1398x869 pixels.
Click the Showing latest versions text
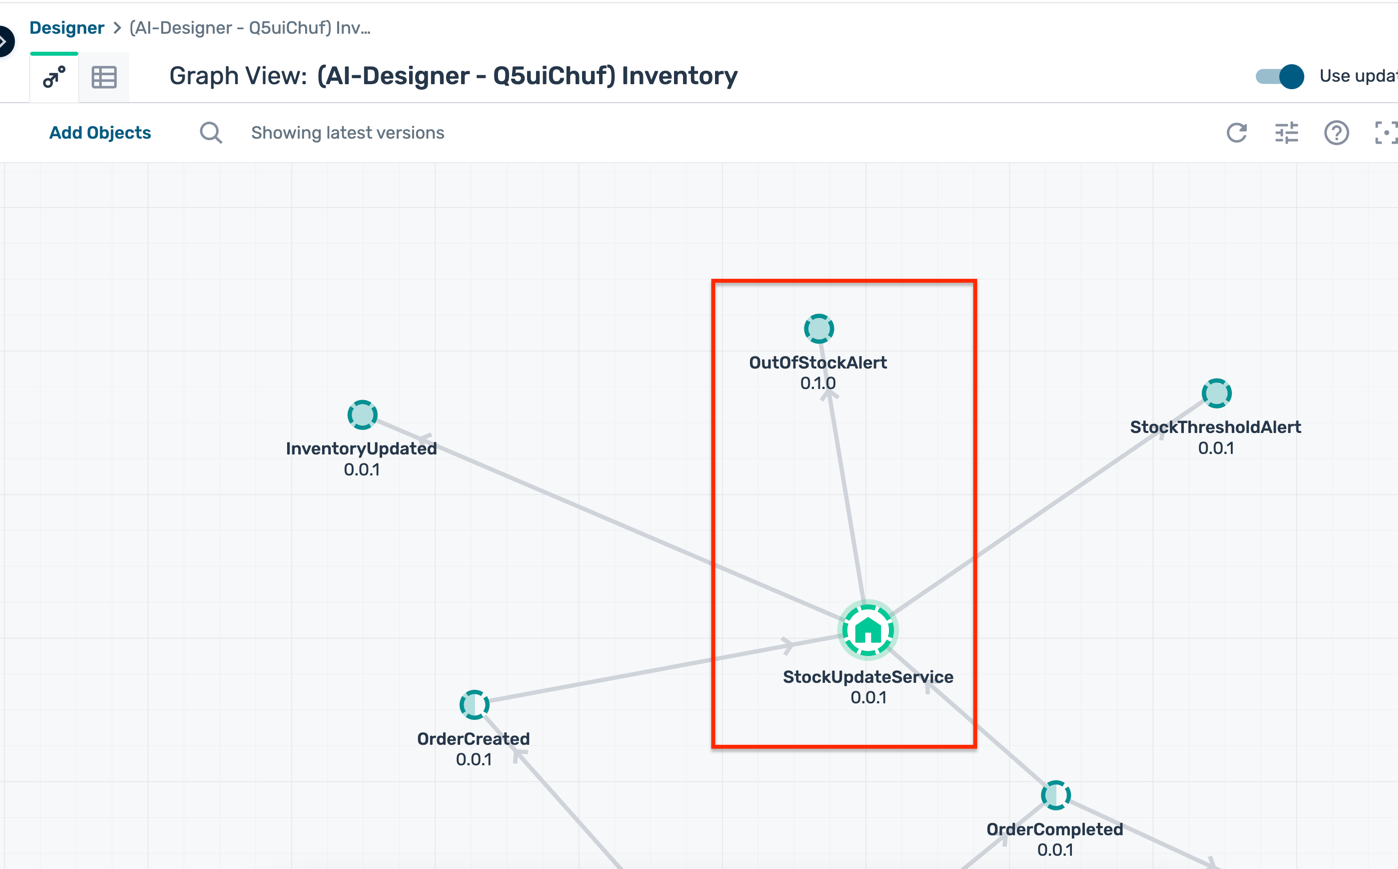pyautogui.click(x=347, y=133)
